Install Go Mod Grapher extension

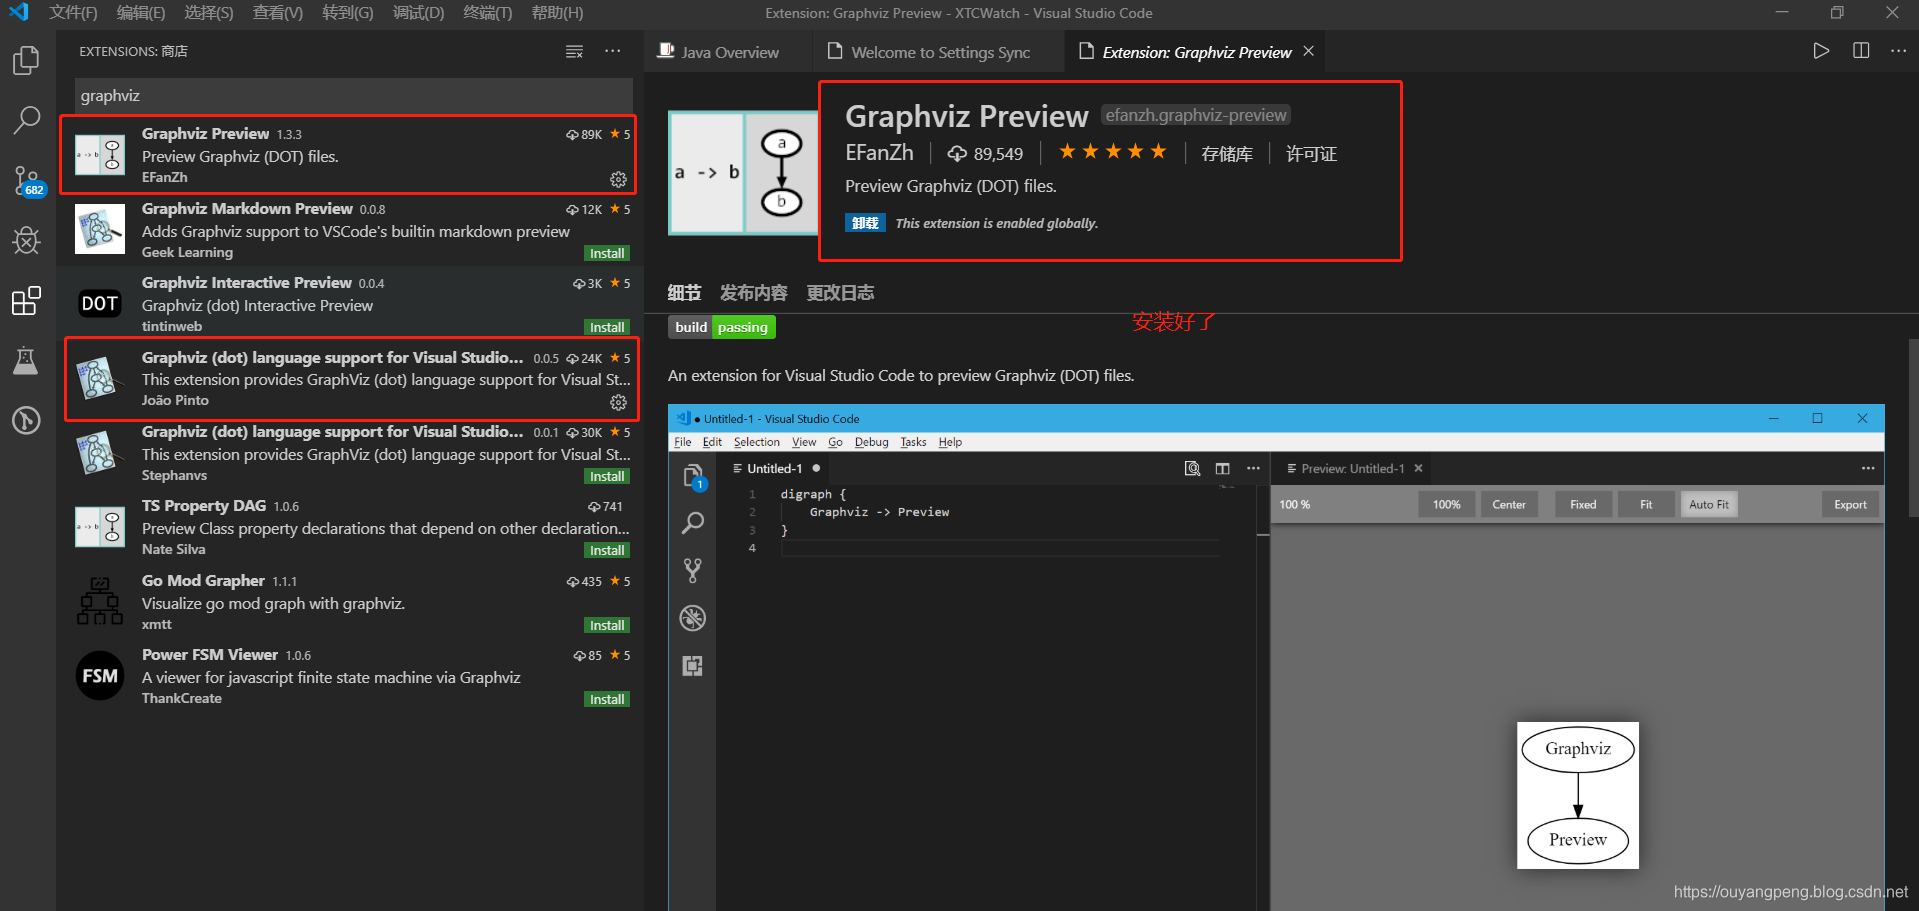pos(607,625)
